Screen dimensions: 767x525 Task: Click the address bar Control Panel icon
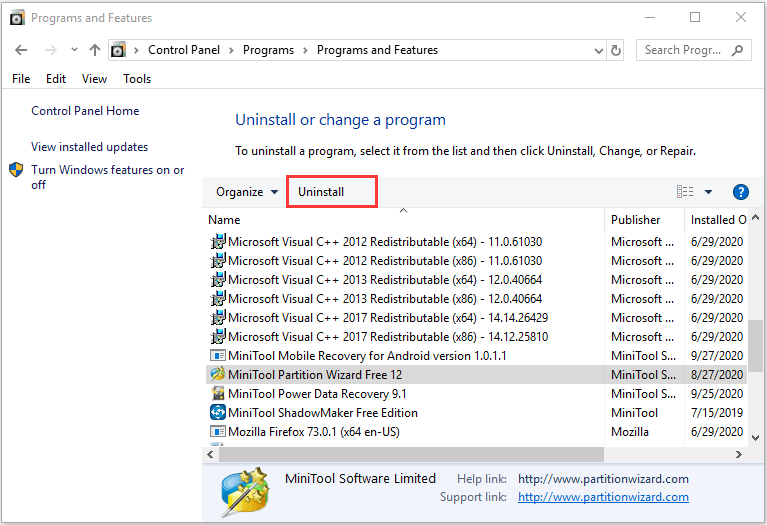pyautogui.click(x=118, y=50)
